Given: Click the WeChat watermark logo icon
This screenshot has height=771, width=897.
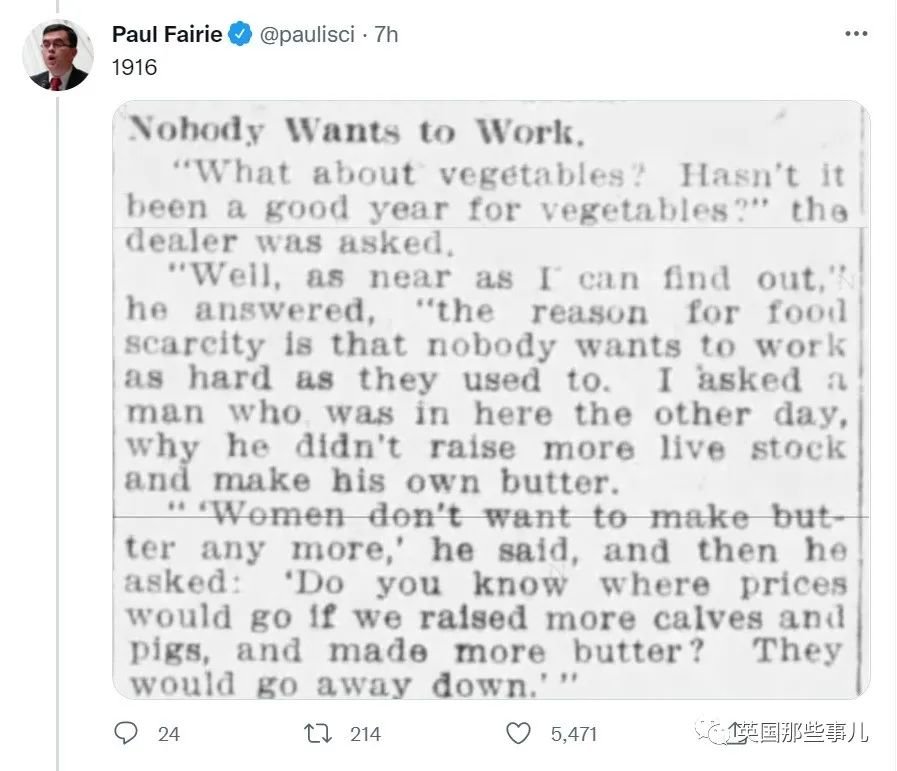Looking at the screenshot, I should (x=709, y=732).
